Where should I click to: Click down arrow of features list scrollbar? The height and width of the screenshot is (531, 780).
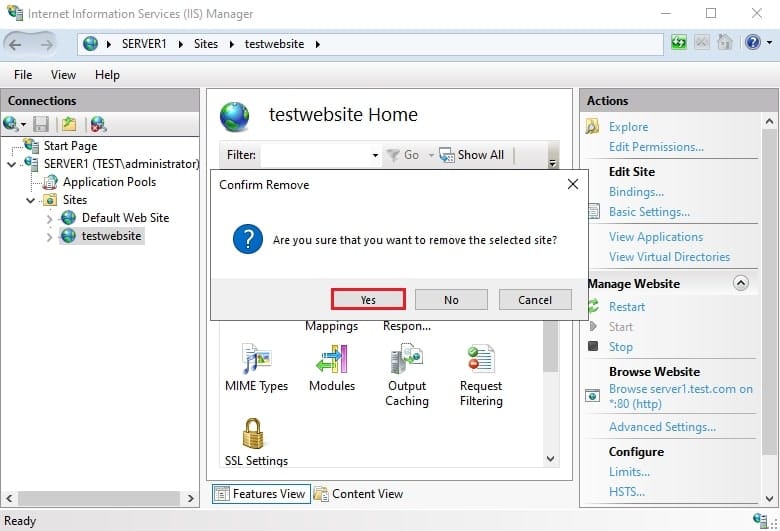[550, 459]
